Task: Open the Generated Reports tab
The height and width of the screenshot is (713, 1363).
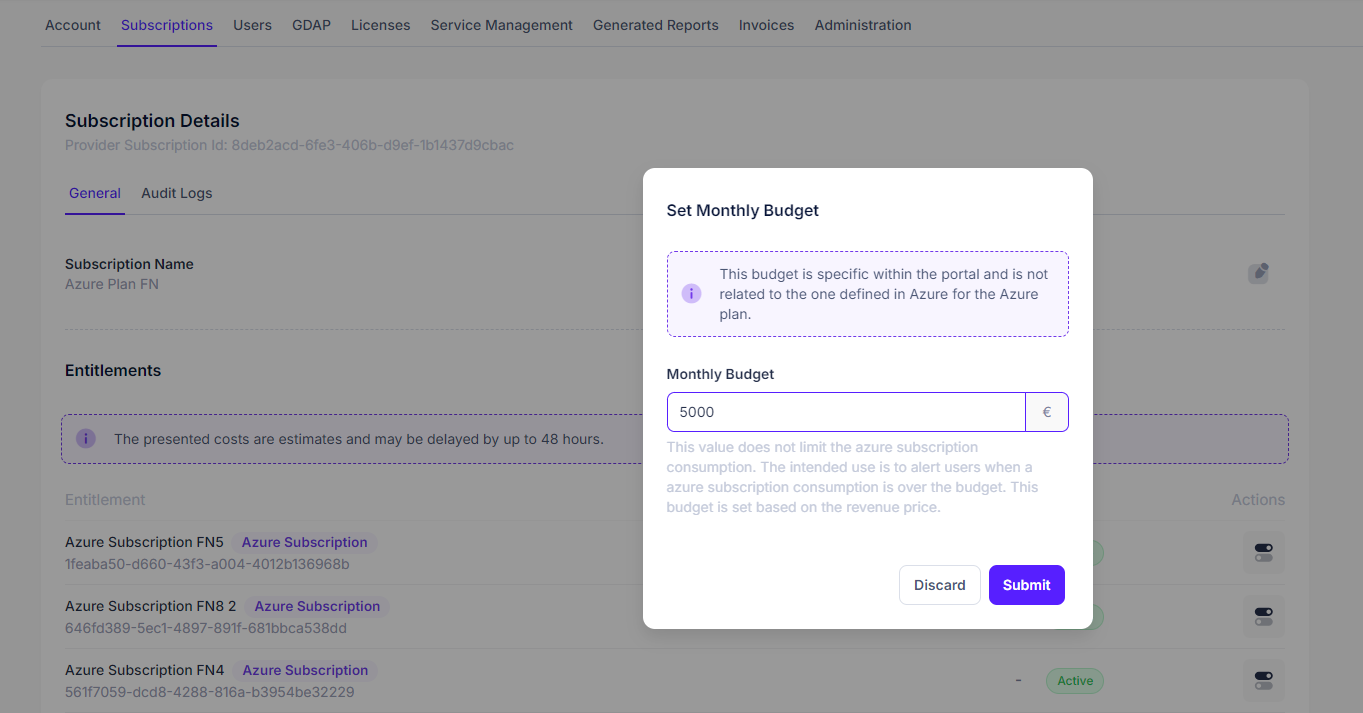Action: point(655,25)
